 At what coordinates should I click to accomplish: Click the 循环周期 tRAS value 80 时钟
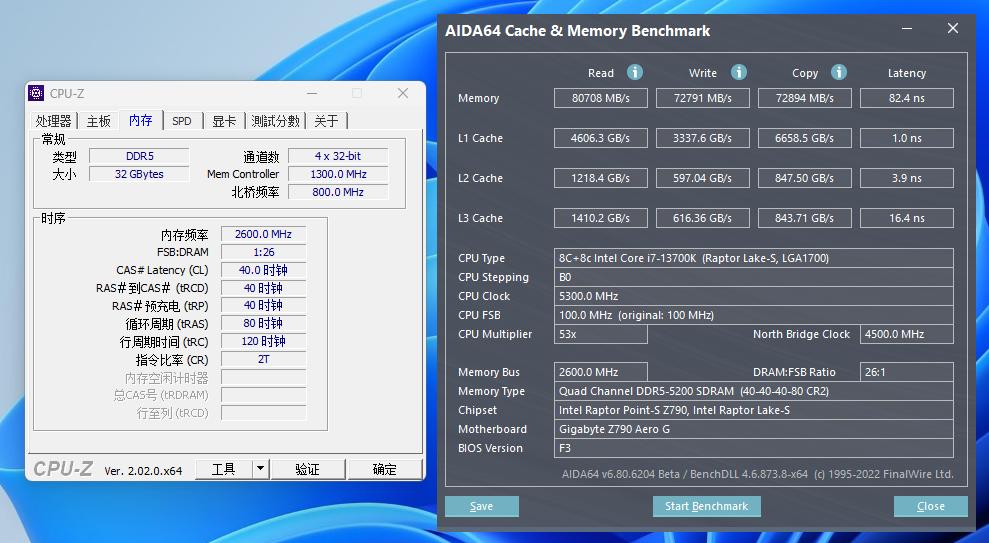[264, 324]
